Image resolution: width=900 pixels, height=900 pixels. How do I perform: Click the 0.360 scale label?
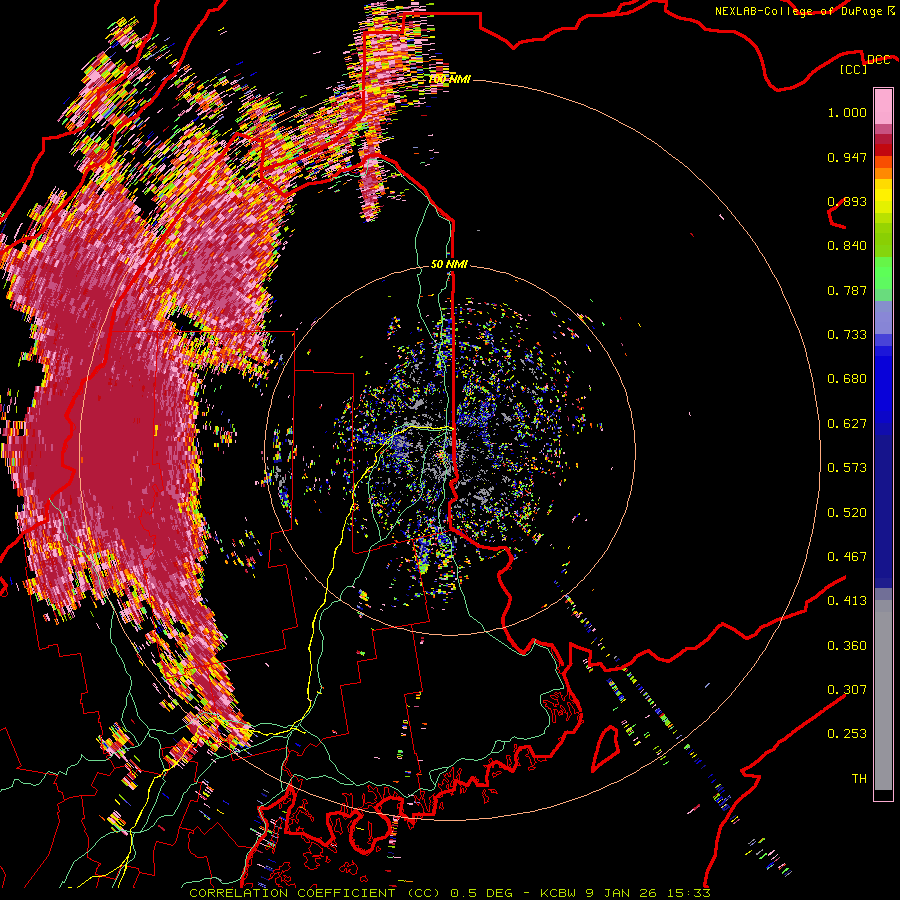847,646
